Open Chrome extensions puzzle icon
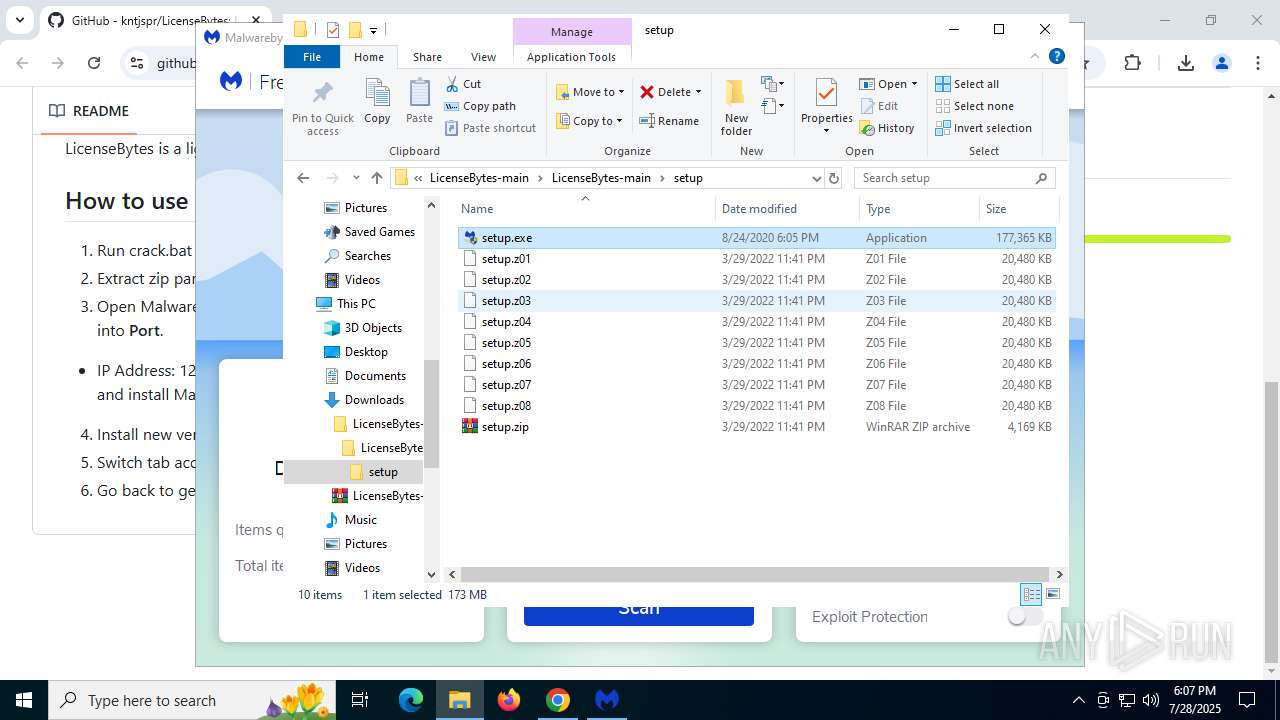The height and width of the screenshot is (720, 1280). (x=1132, y=63)
